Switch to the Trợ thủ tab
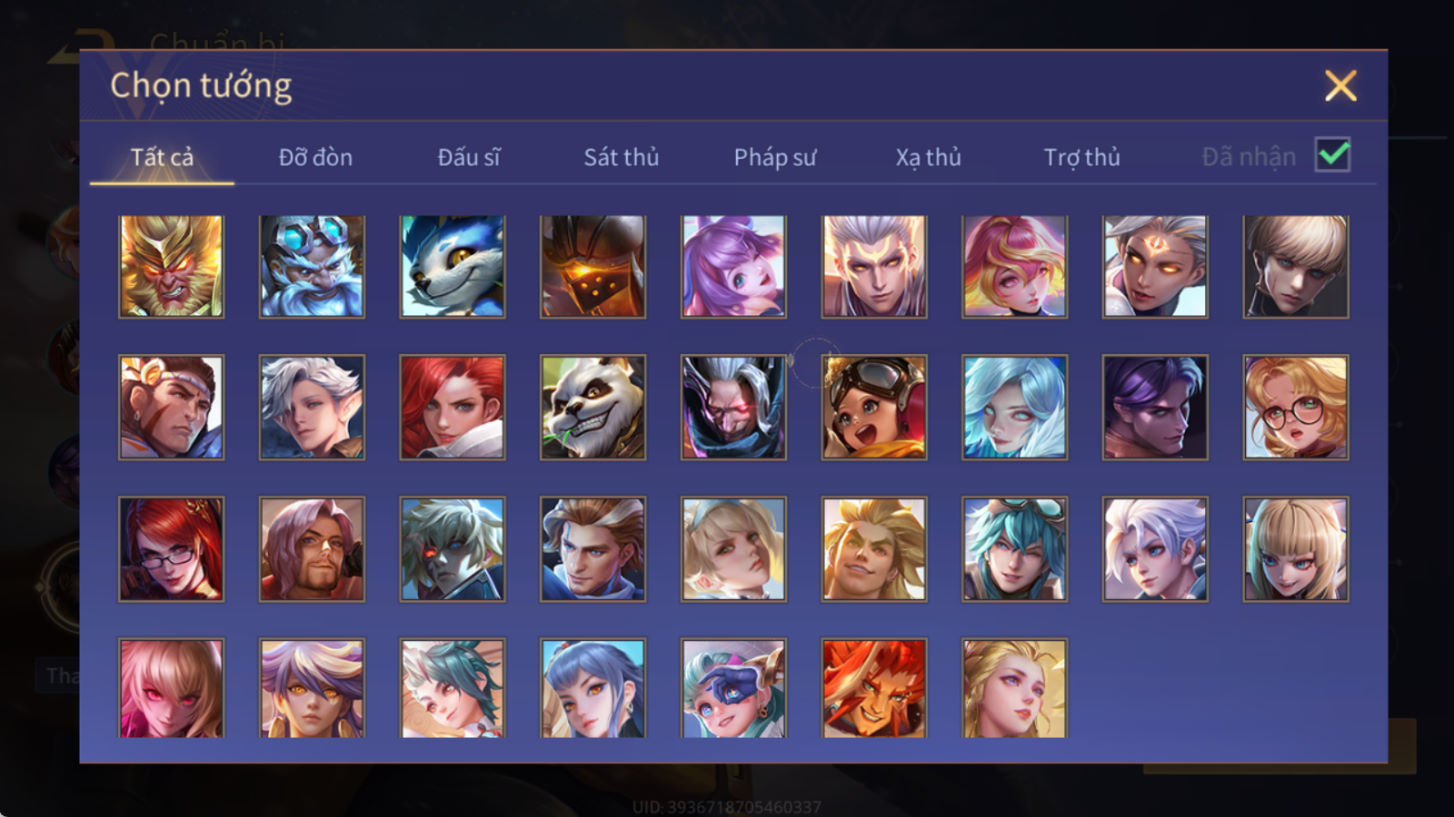The height and width of the screenshot is (817, 1454). (x=1082, y=157)
